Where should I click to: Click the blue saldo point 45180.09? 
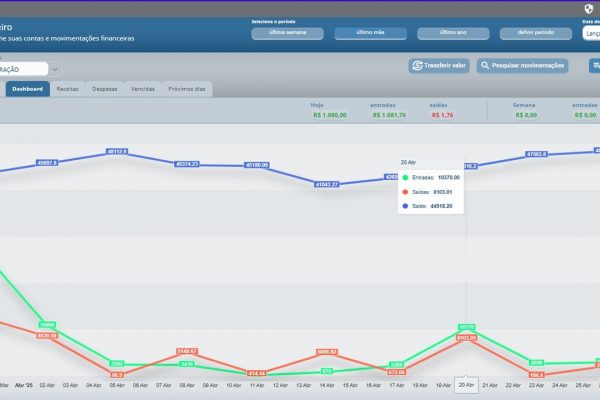pyautogui.click(x=257, y=165)
